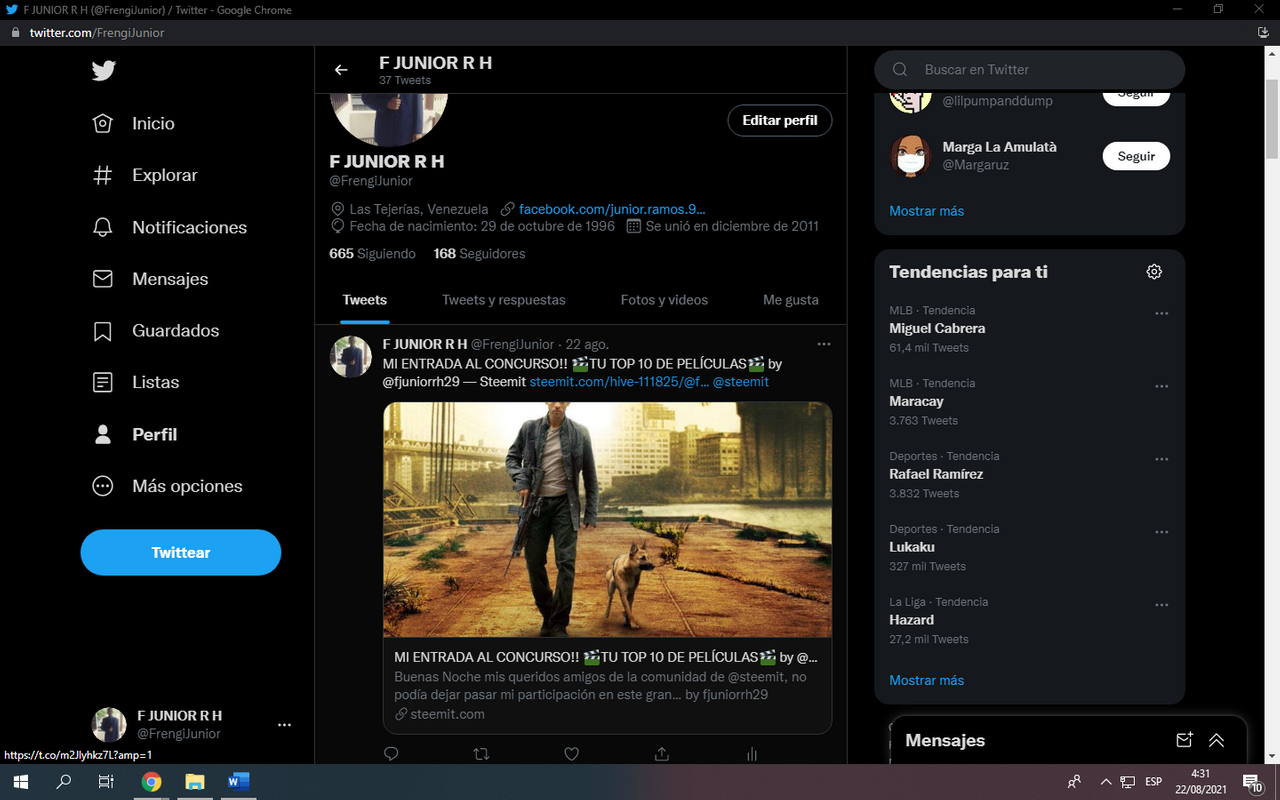Open options for Hazard trend
The image size is (1280, 800).
(1161, 605)
